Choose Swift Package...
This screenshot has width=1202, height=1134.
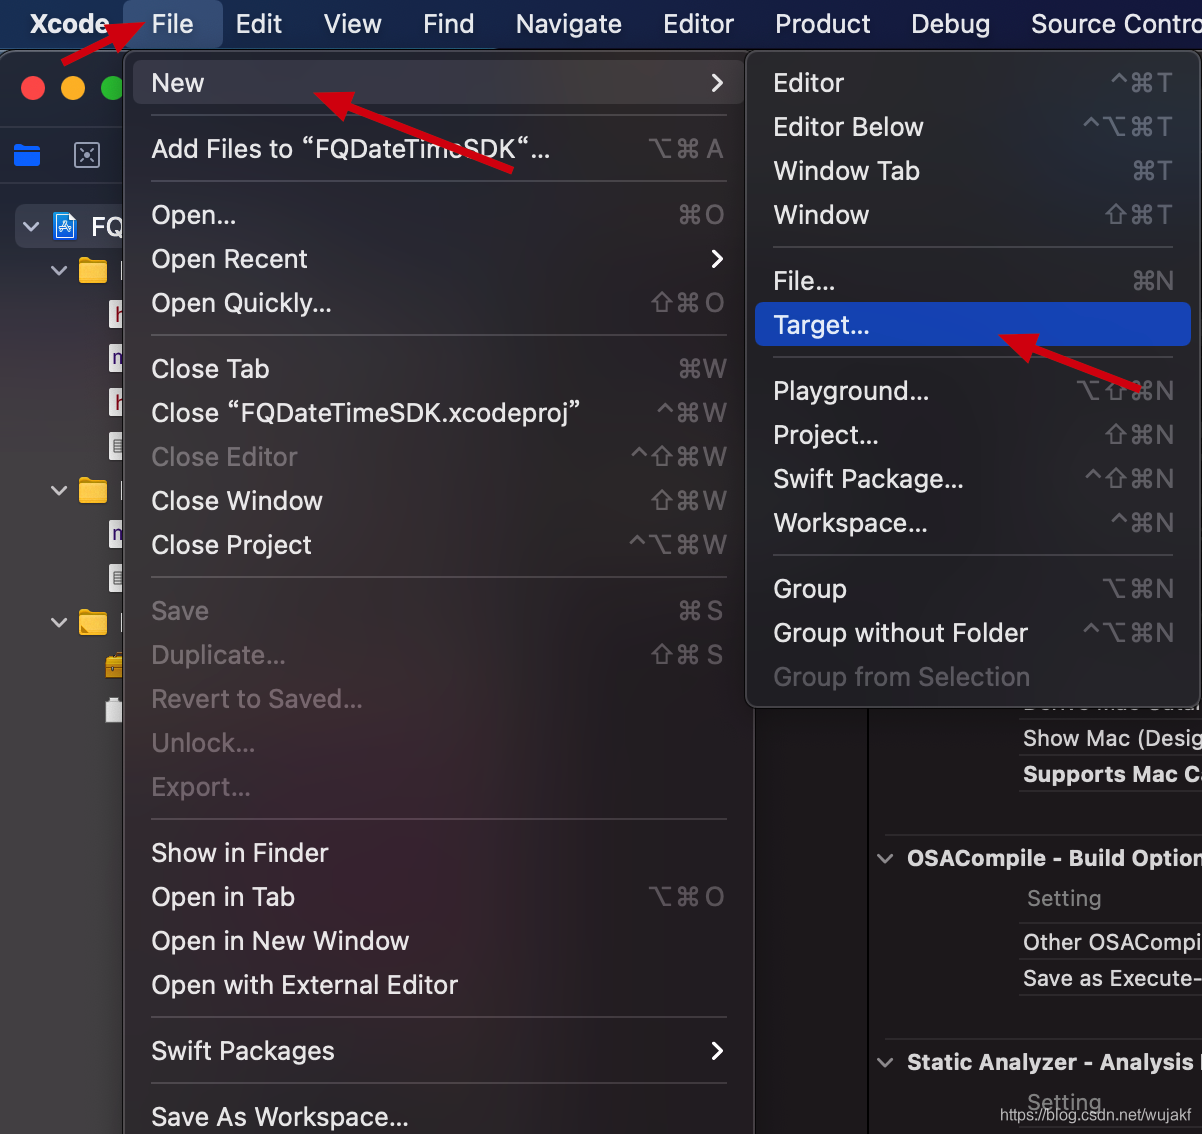[973, 479]
